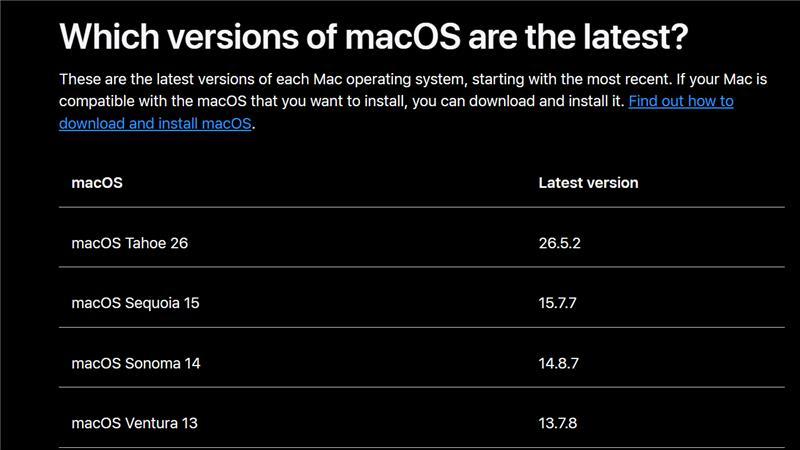
Task: Select the "Latest version" column header
Action: [588, 183]
